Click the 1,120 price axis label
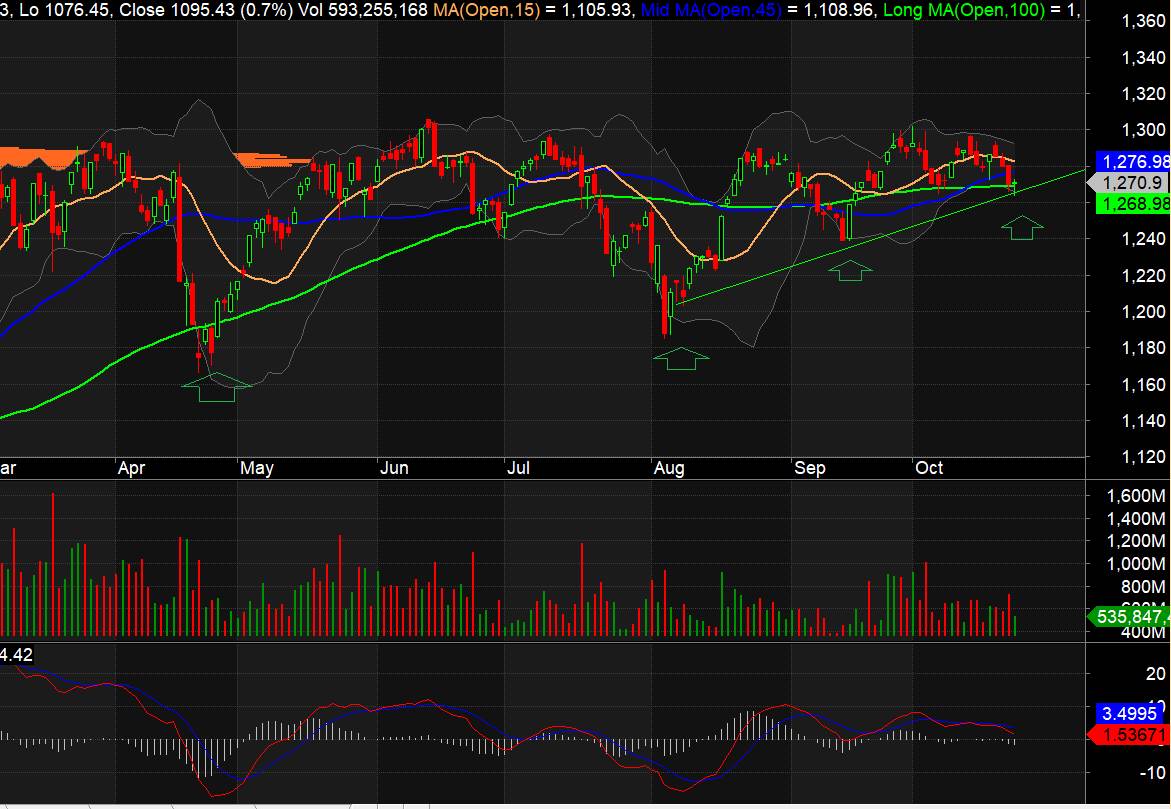This screenshot has height=809, width=1171. 1143,457
